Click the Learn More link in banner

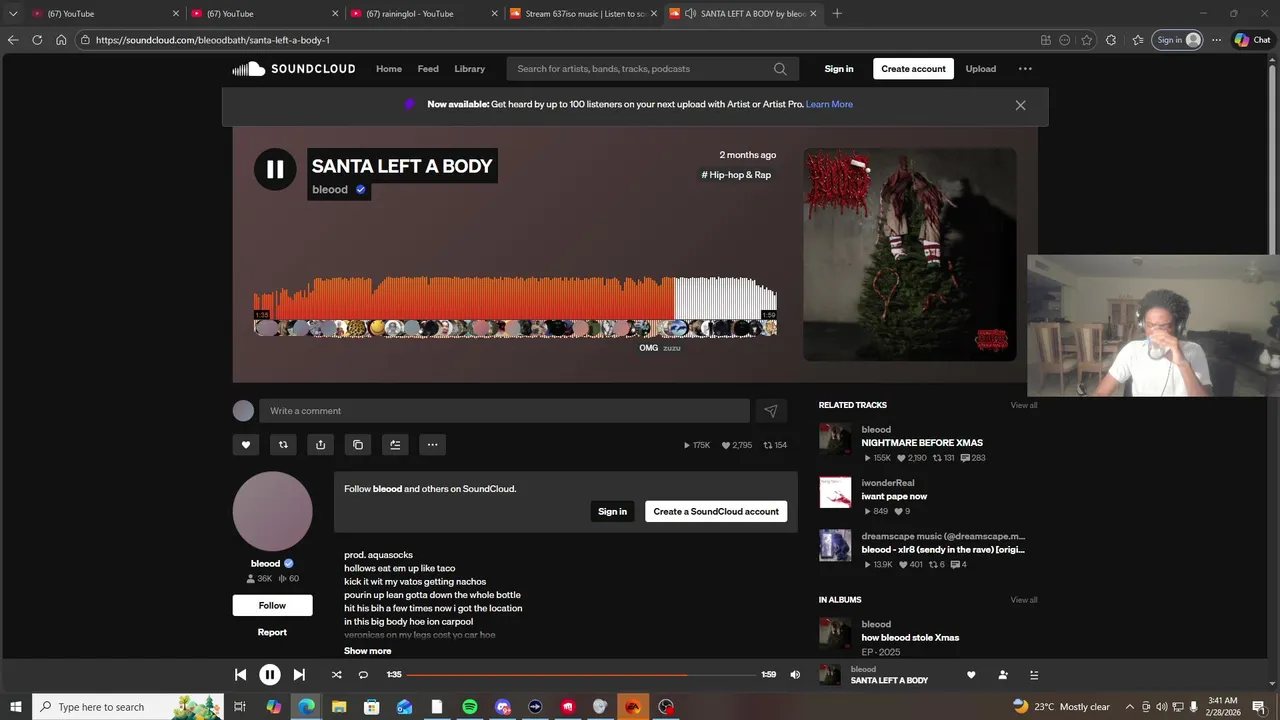[x=829, y=104]
